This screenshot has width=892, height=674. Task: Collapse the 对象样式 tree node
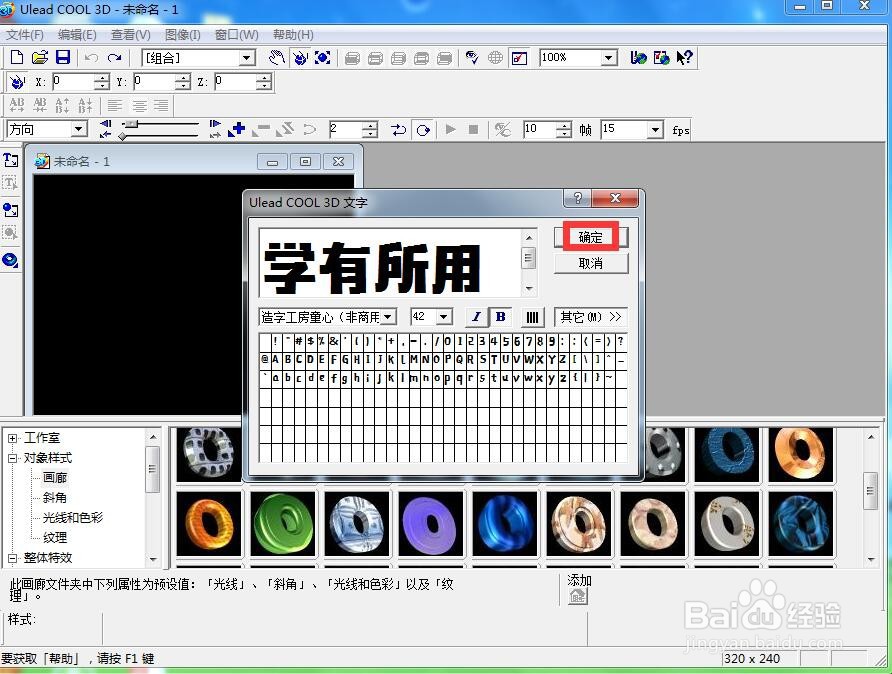pyautogui.click(x=12, y=458)
